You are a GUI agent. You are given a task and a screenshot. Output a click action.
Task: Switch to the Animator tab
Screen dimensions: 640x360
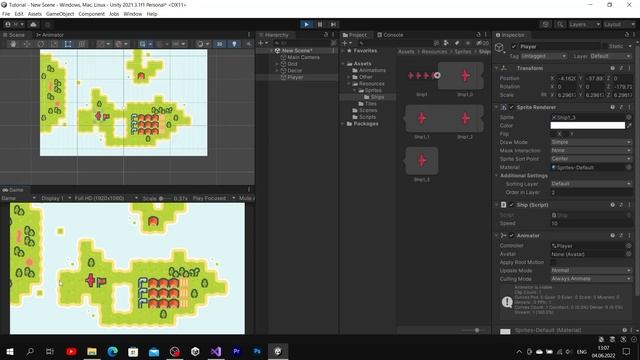(50, 35)
